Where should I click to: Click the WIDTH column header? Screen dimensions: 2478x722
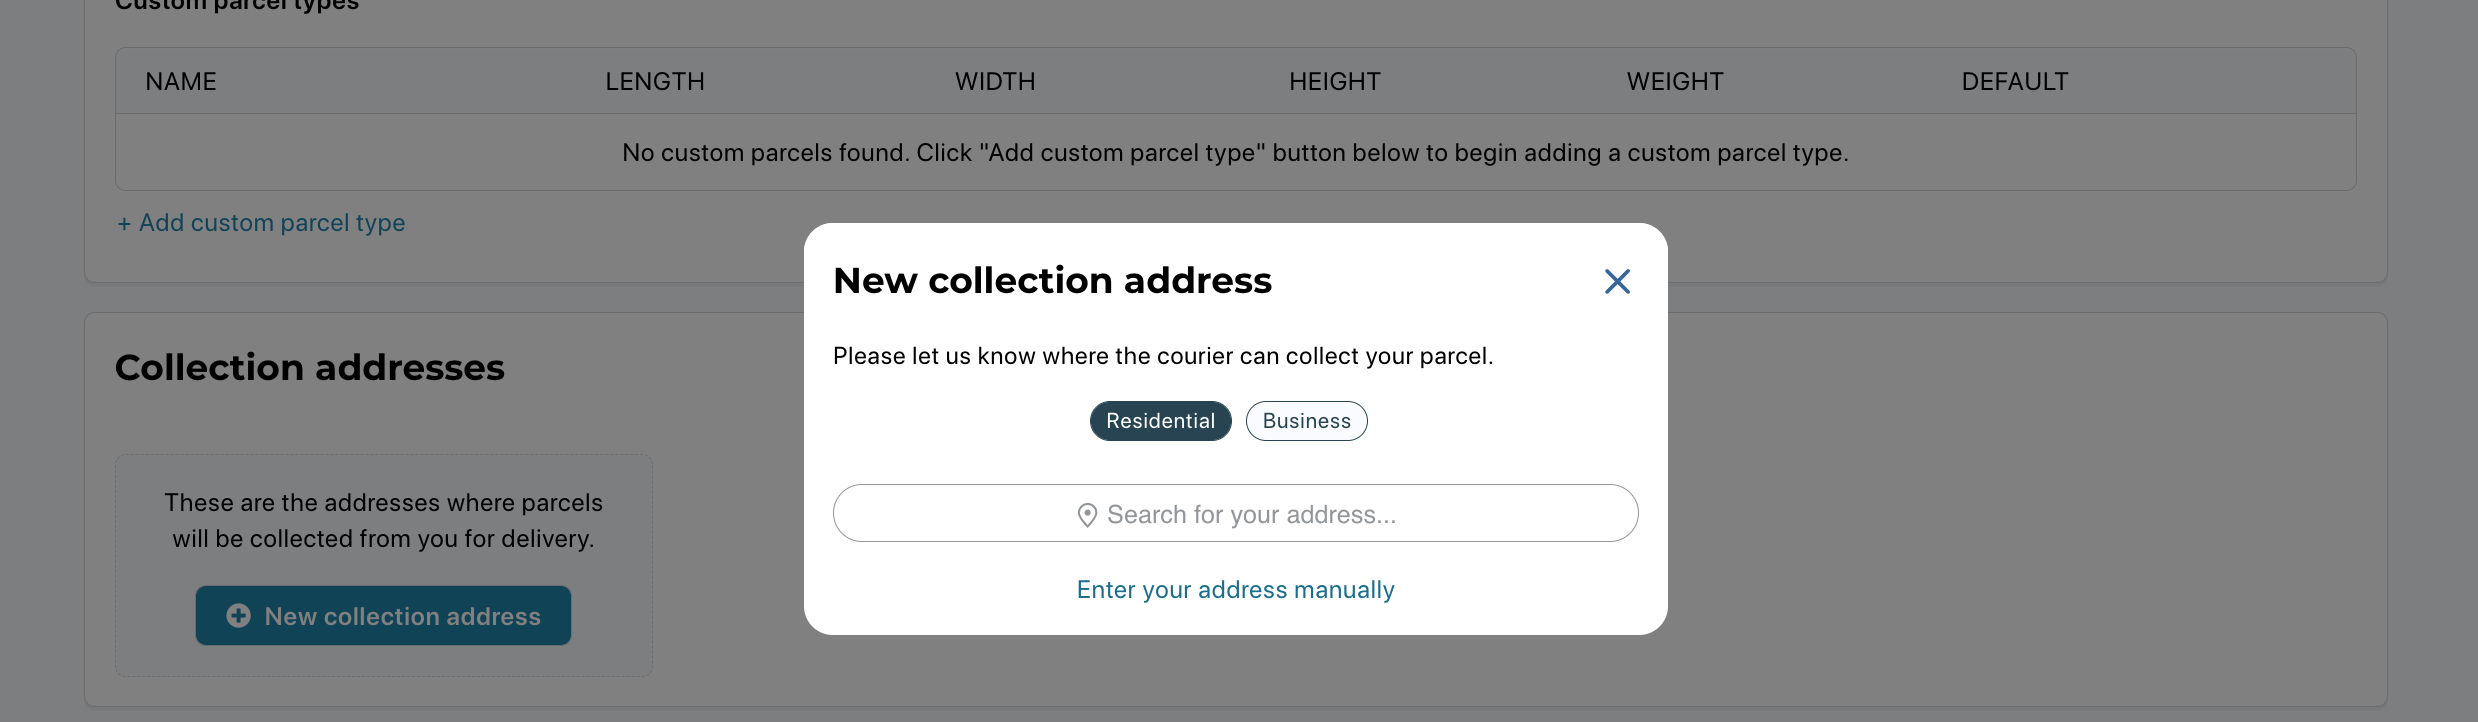point(995,82)
